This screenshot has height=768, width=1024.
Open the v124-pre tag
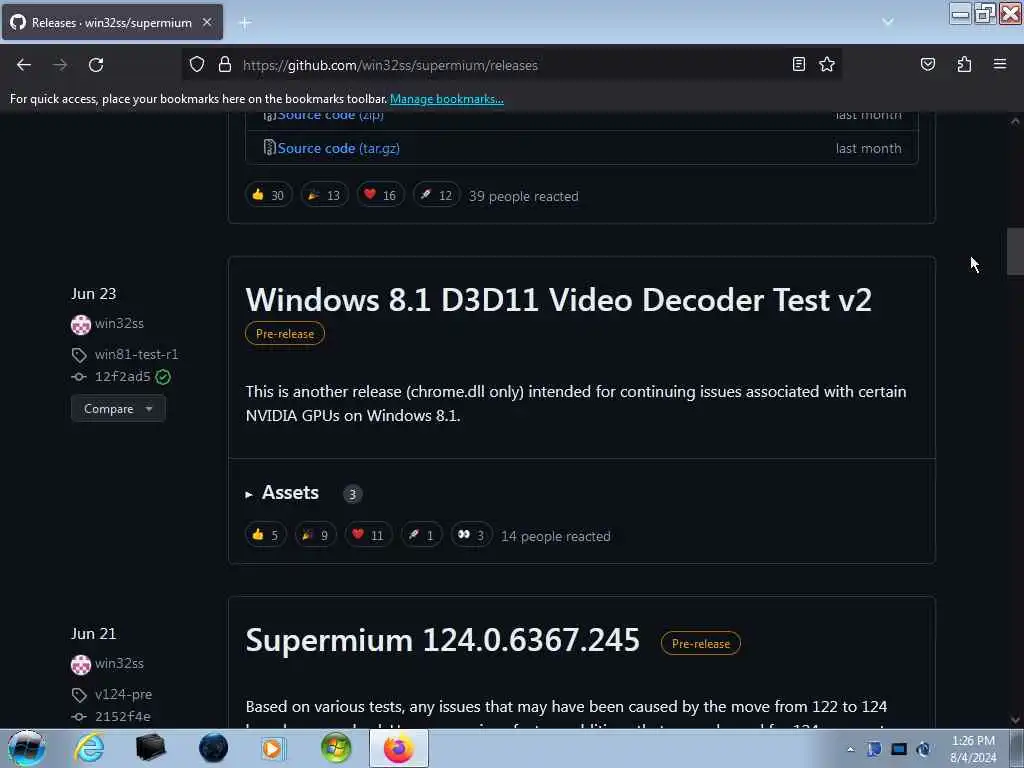click(x=123, y=694)
